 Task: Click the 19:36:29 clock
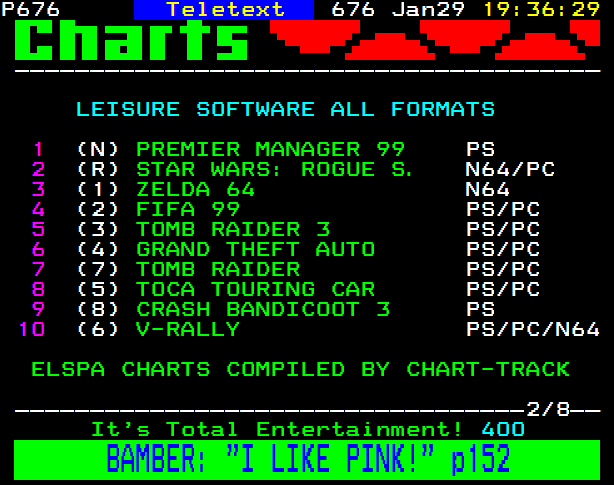(542, 9)
